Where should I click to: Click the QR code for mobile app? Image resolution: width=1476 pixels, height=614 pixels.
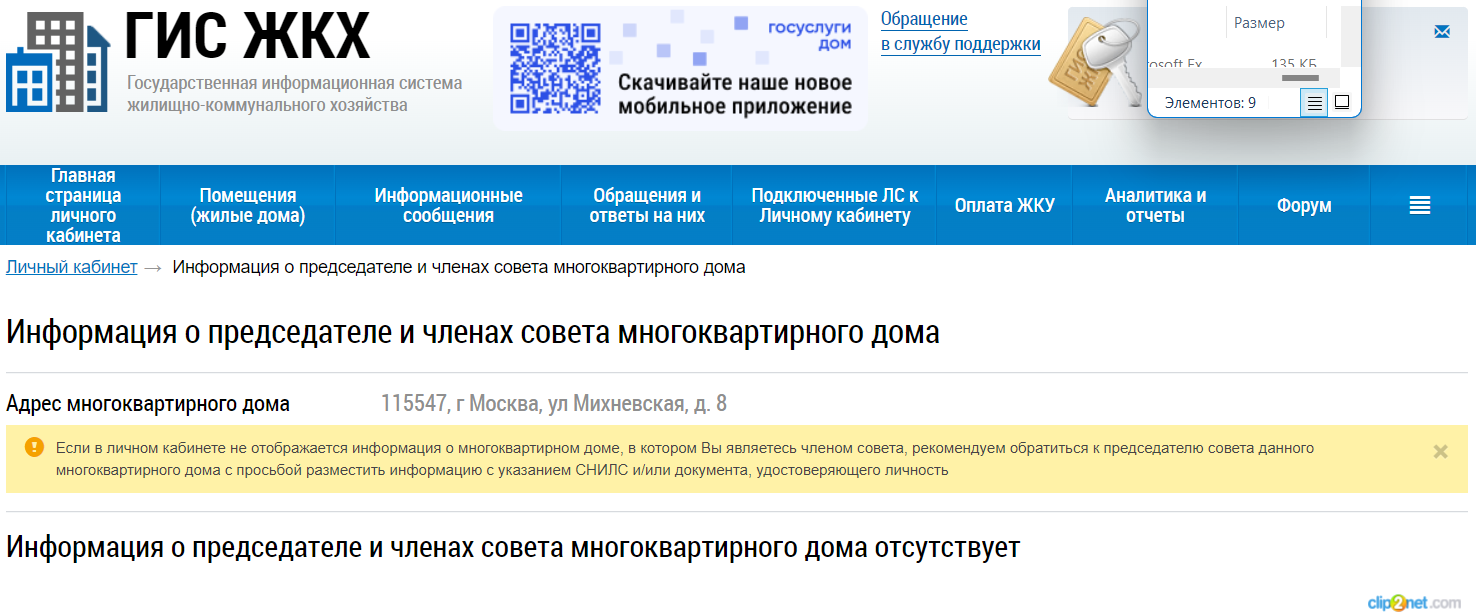[555, 68]
